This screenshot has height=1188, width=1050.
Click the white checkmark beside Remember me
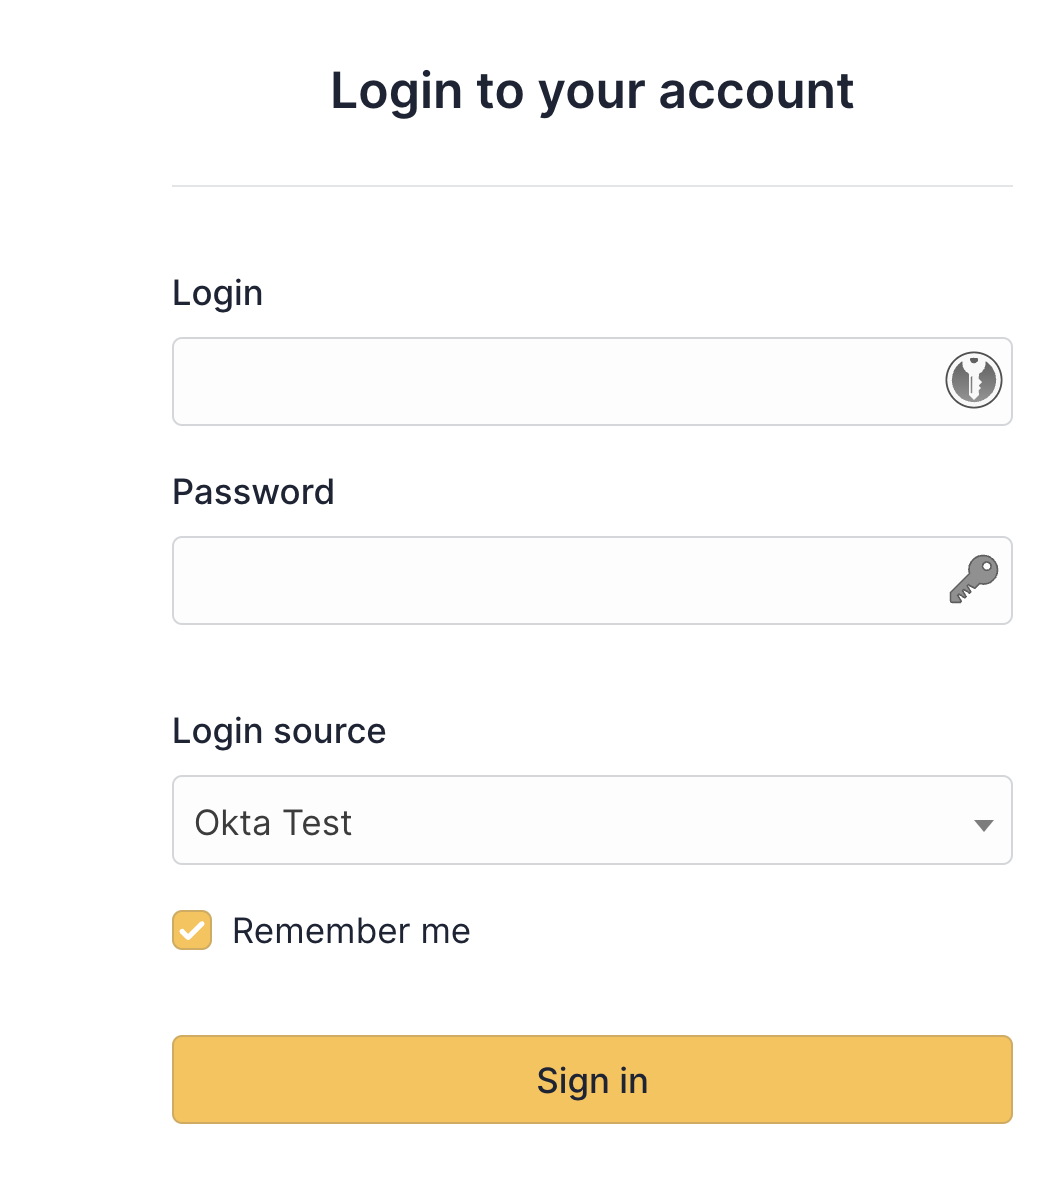(x=192, y=930)
